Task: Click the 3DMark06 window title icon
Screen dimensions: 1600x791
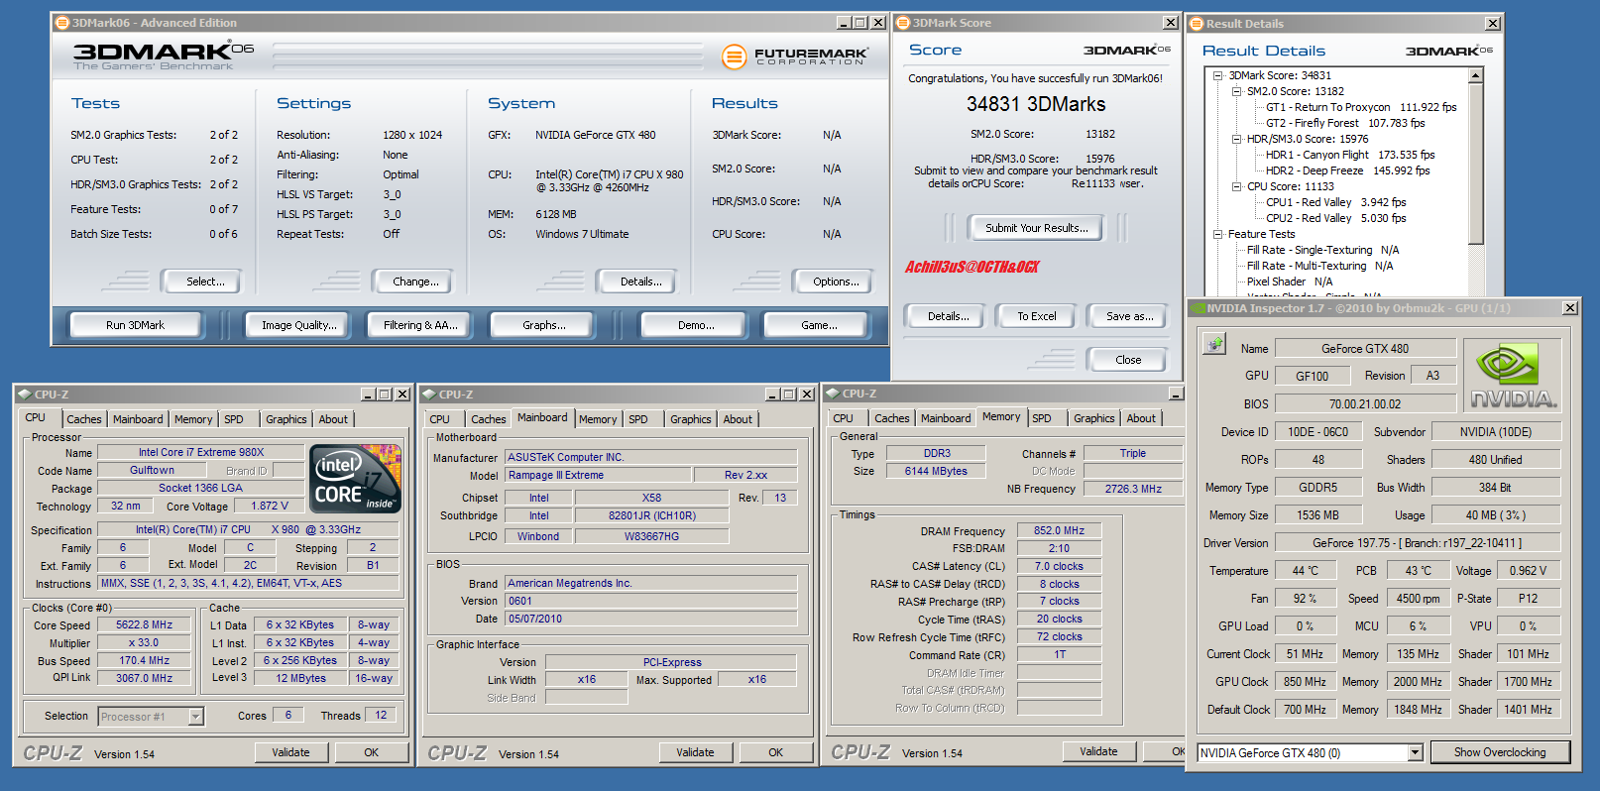Action: tap(62, 22)
